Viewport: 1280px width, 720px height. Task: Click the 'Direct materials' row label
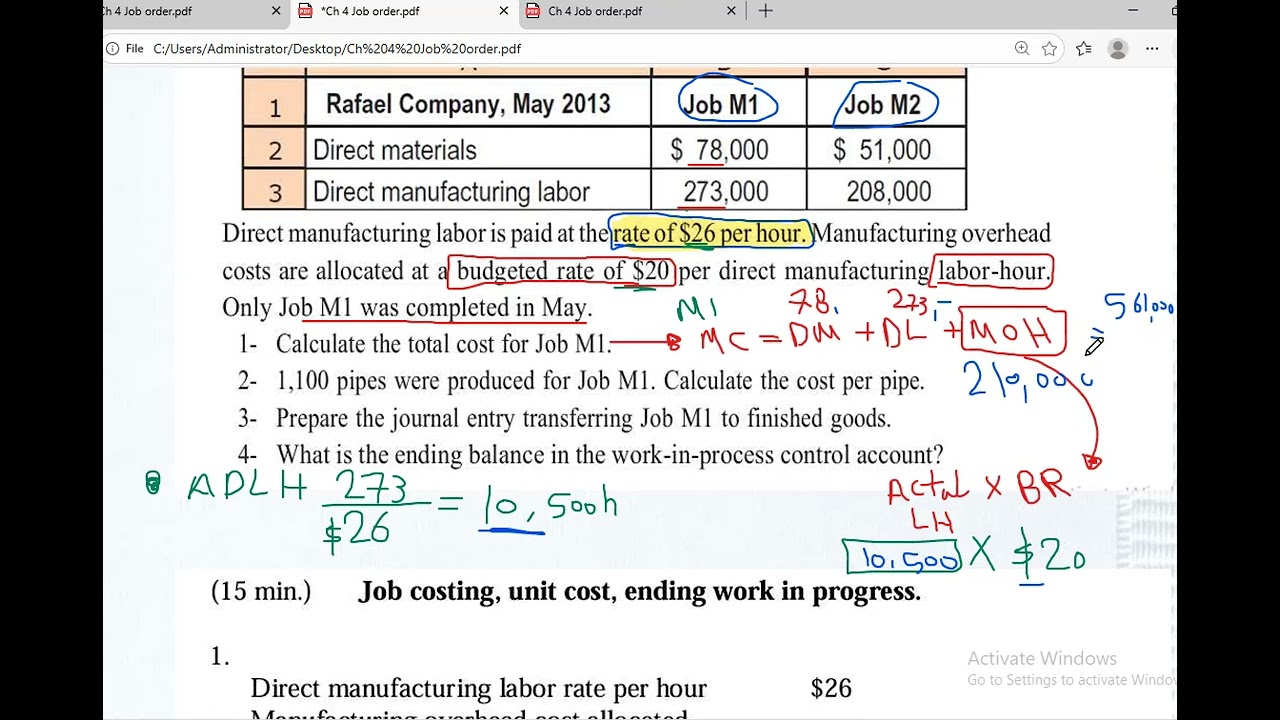coord(395,150)
